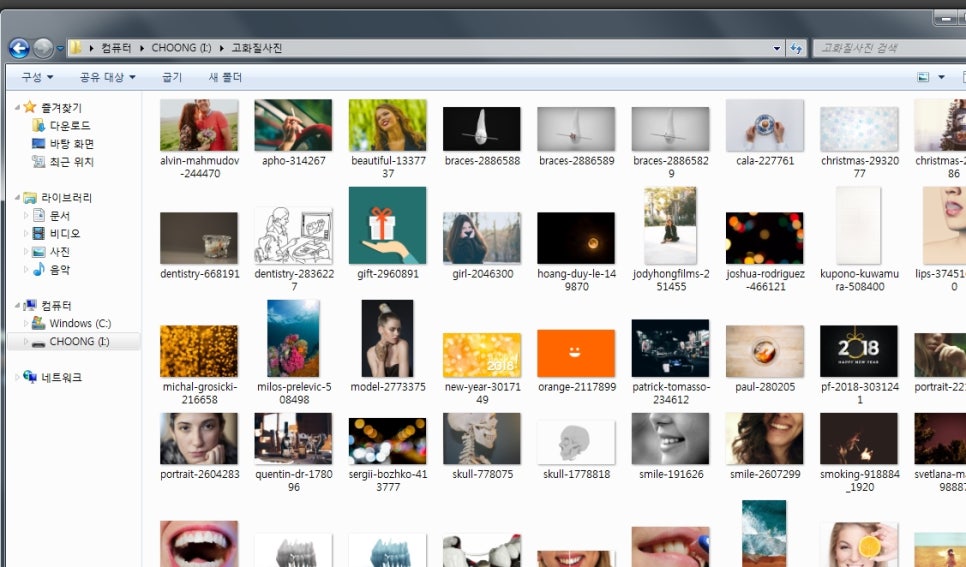Screen dimensions: 966x567
Task: Select the michal-grosicki-216658 thumbnail
Action: (x=199, y=351)
